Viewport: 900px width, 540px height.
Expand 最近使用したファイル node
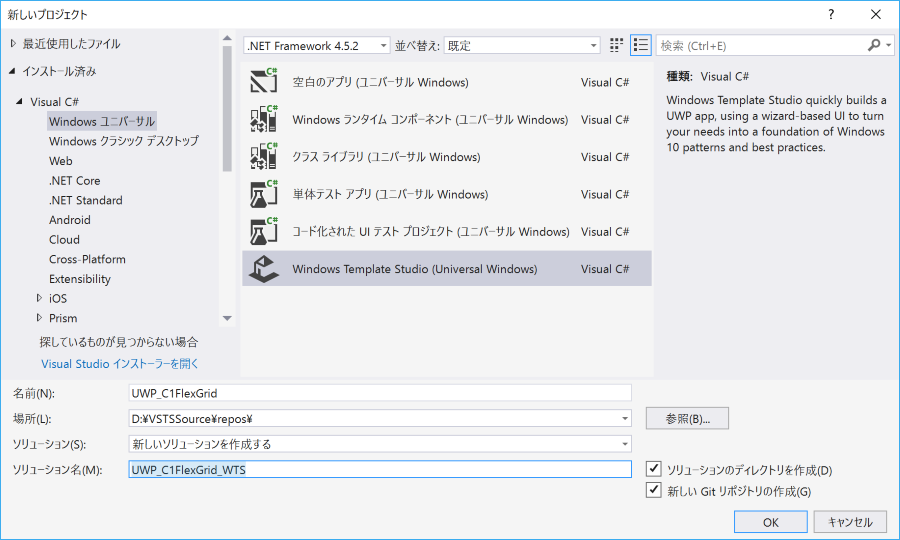(13, 44)
